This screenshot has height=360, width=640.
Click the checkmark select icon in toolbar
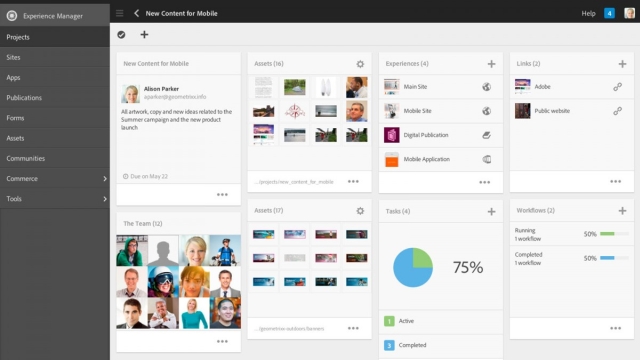[121, 35]
